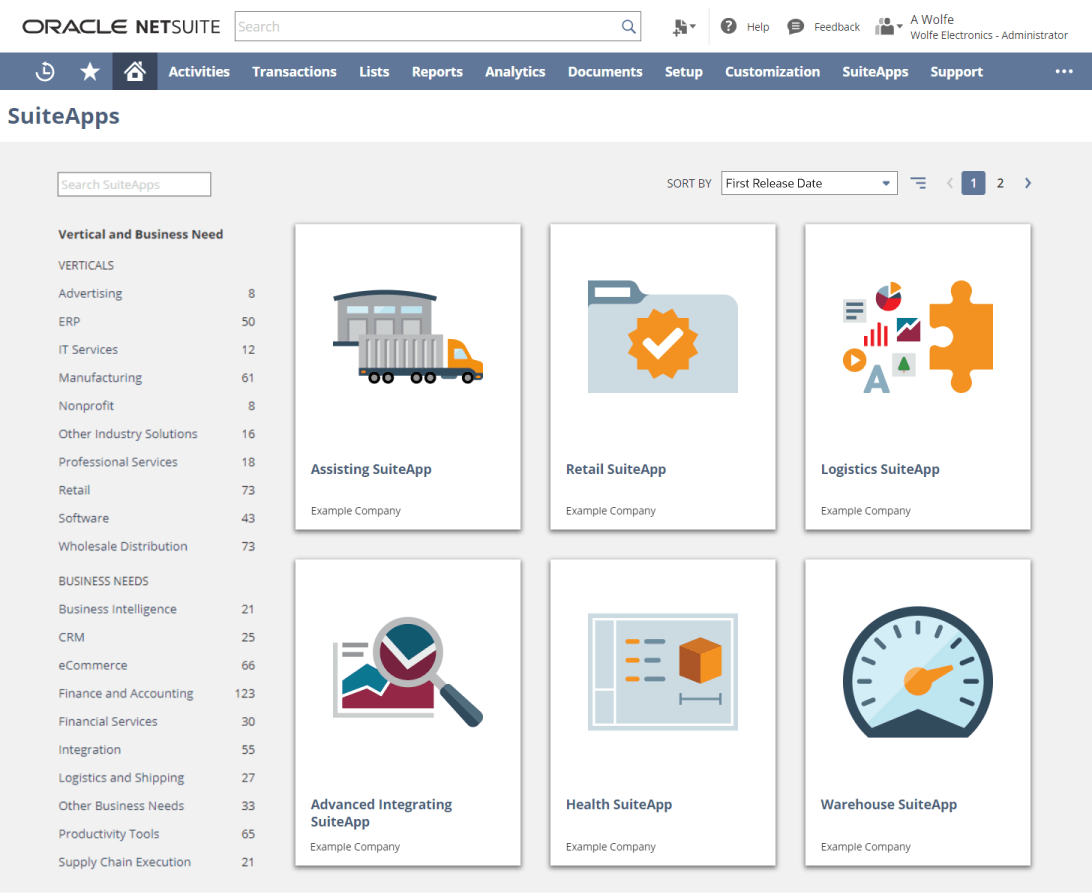The image size is (1092, 893).
Task: Open the Recent Records history icon
Action: coord(45,71)
